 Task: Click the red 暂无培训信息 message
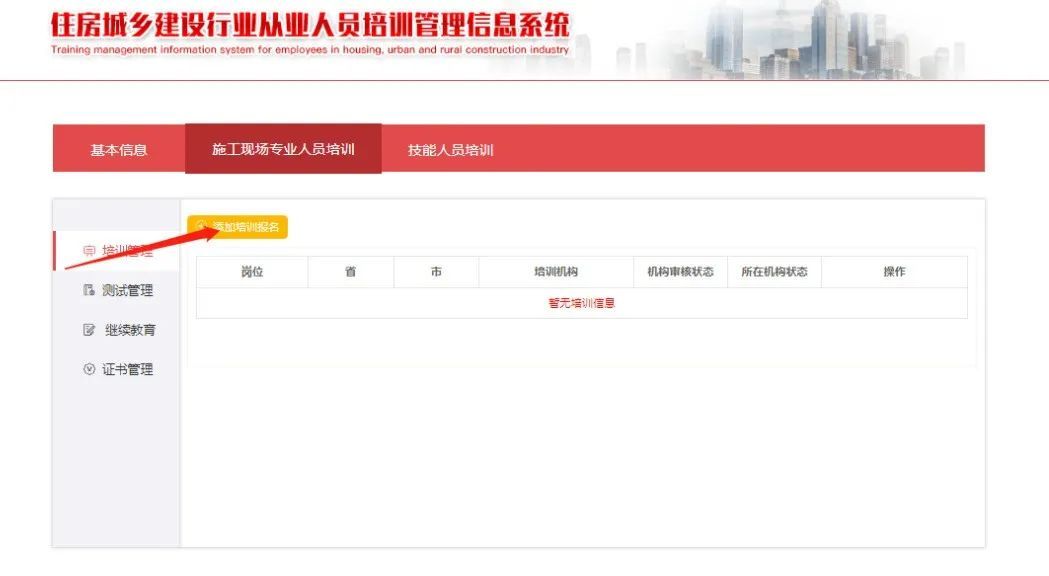[x=581, y=303]
